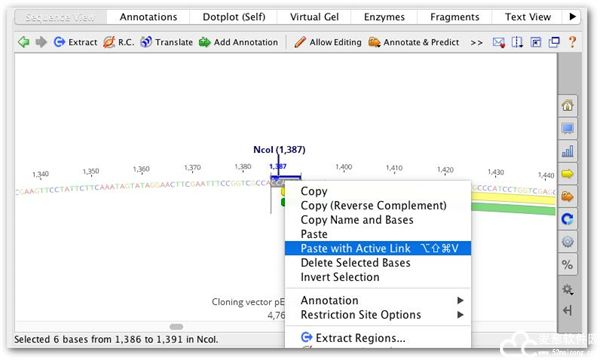600x360 pixels.
Task: Click the 1,400 ruler position label
Action: [344, 167]
